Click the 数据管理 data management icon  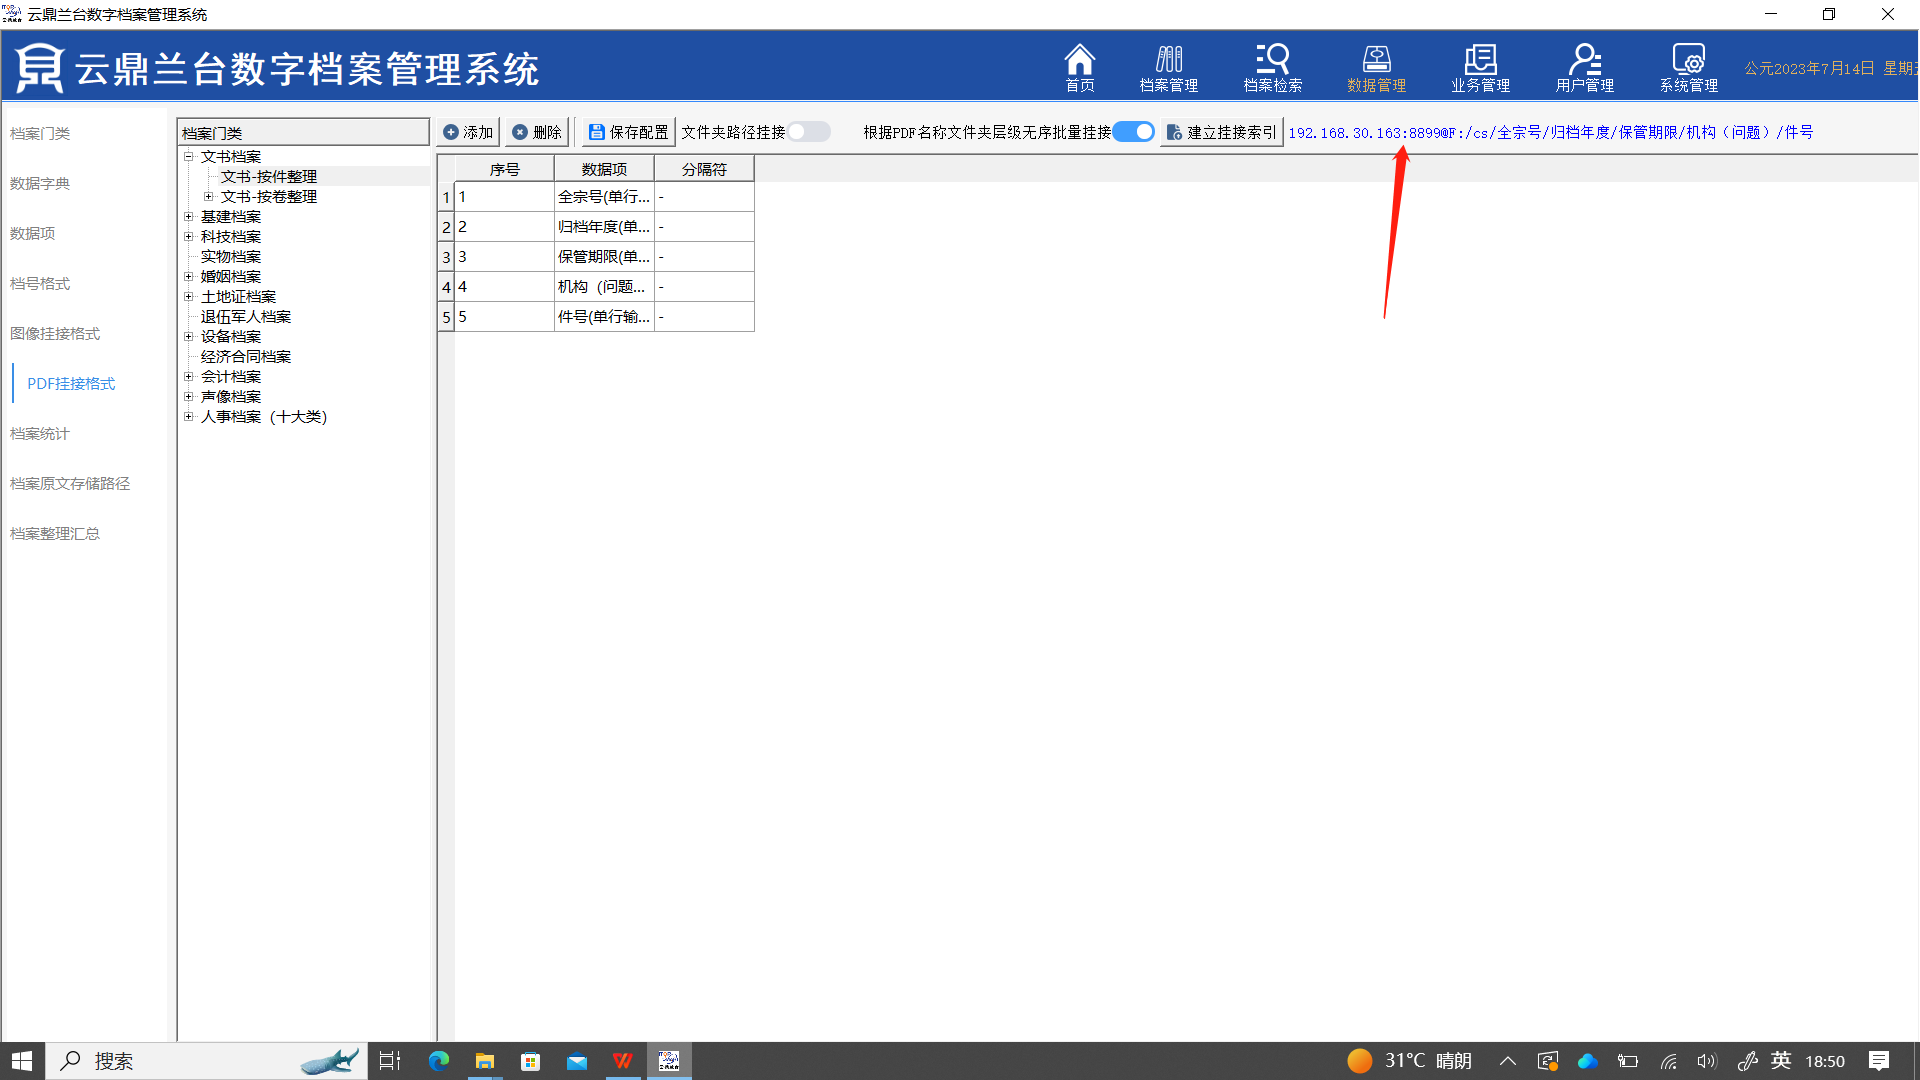pyautogui.click(x=1376, y=67)
